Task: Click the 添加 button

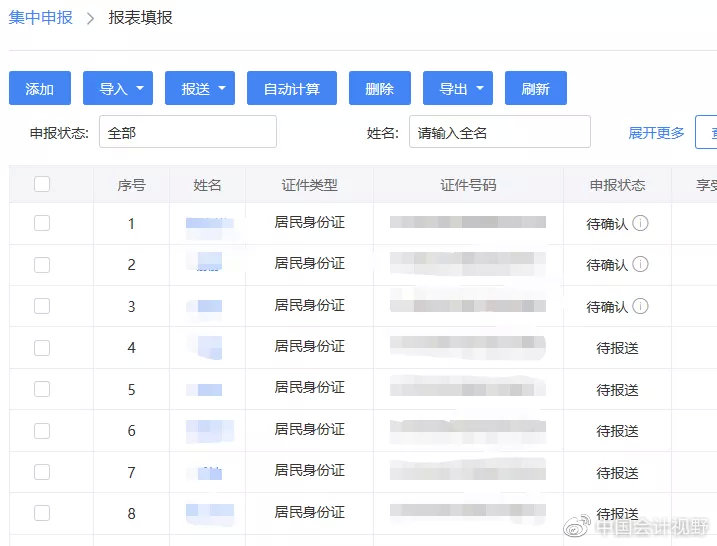Action: point(40,88)
